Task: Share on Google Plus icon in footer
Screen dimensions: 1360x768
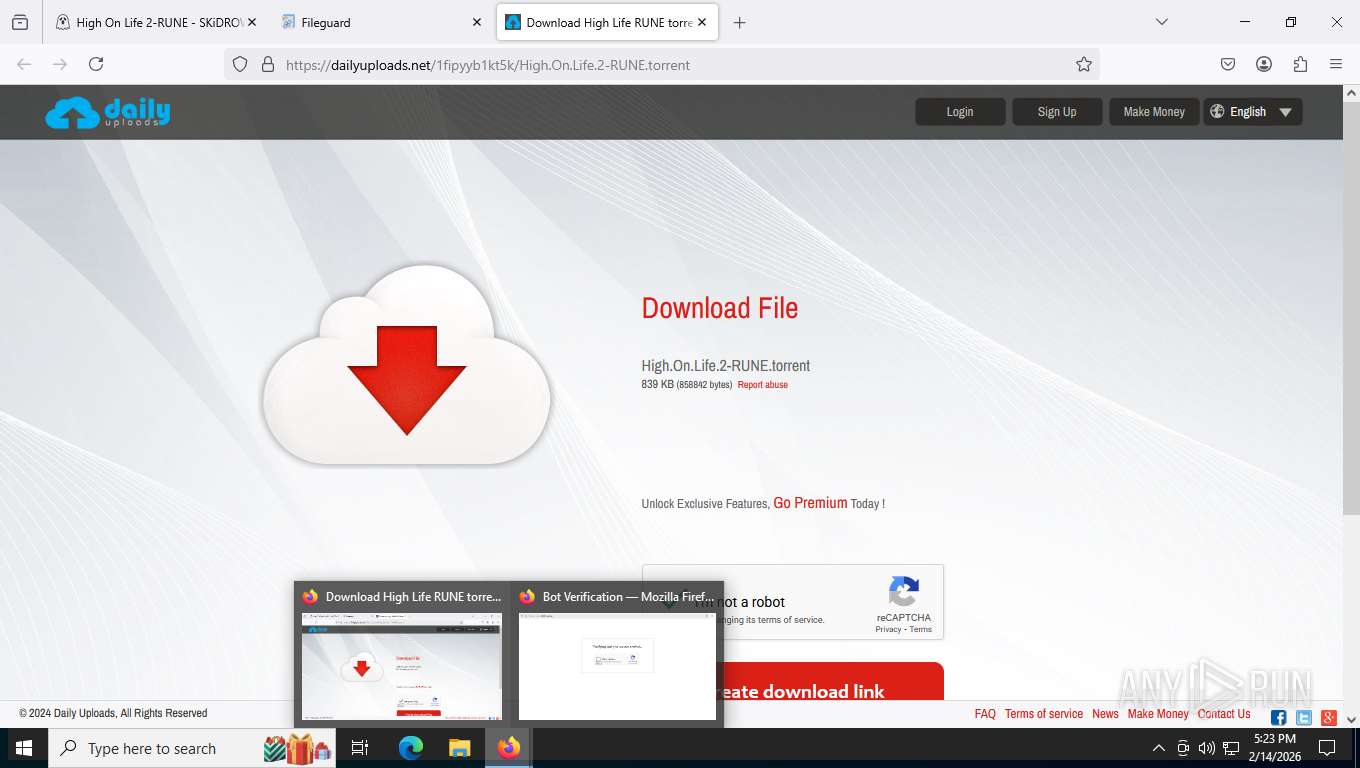Action: [1329, 717]
